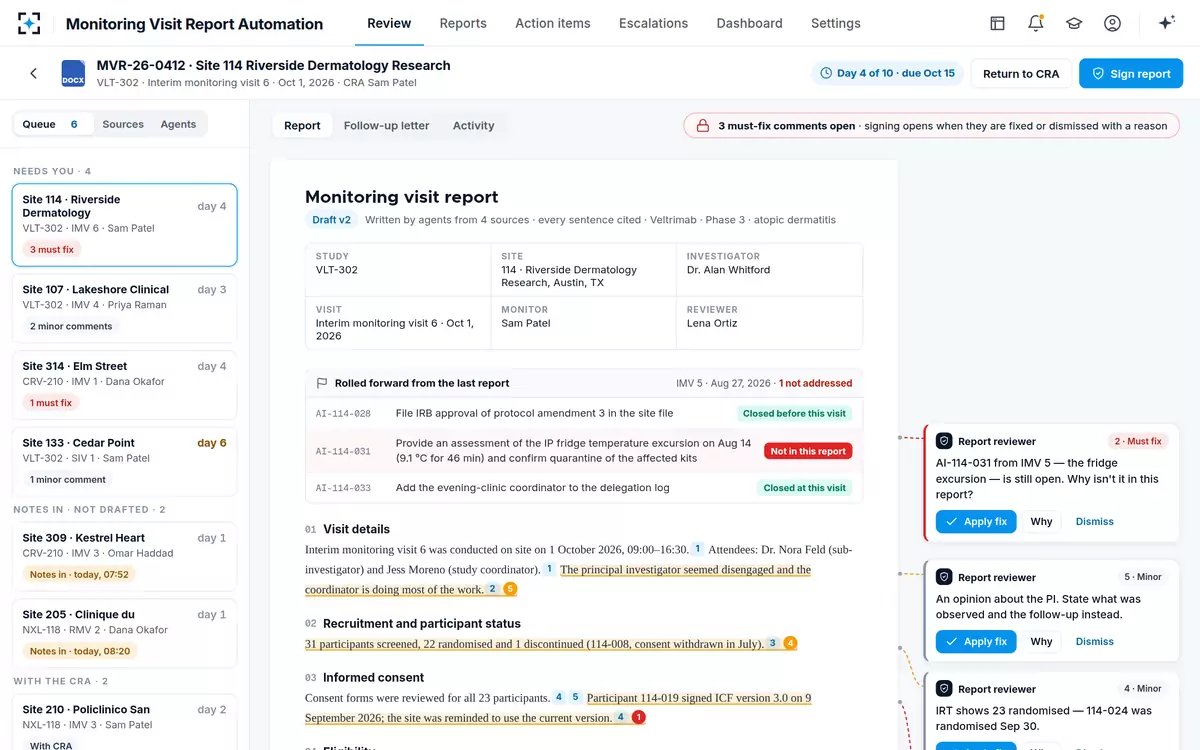Viewport: 1200px width, 750px height.
Task: Click shield icon on fridge excursion comment
Action: tap(943, 441)
